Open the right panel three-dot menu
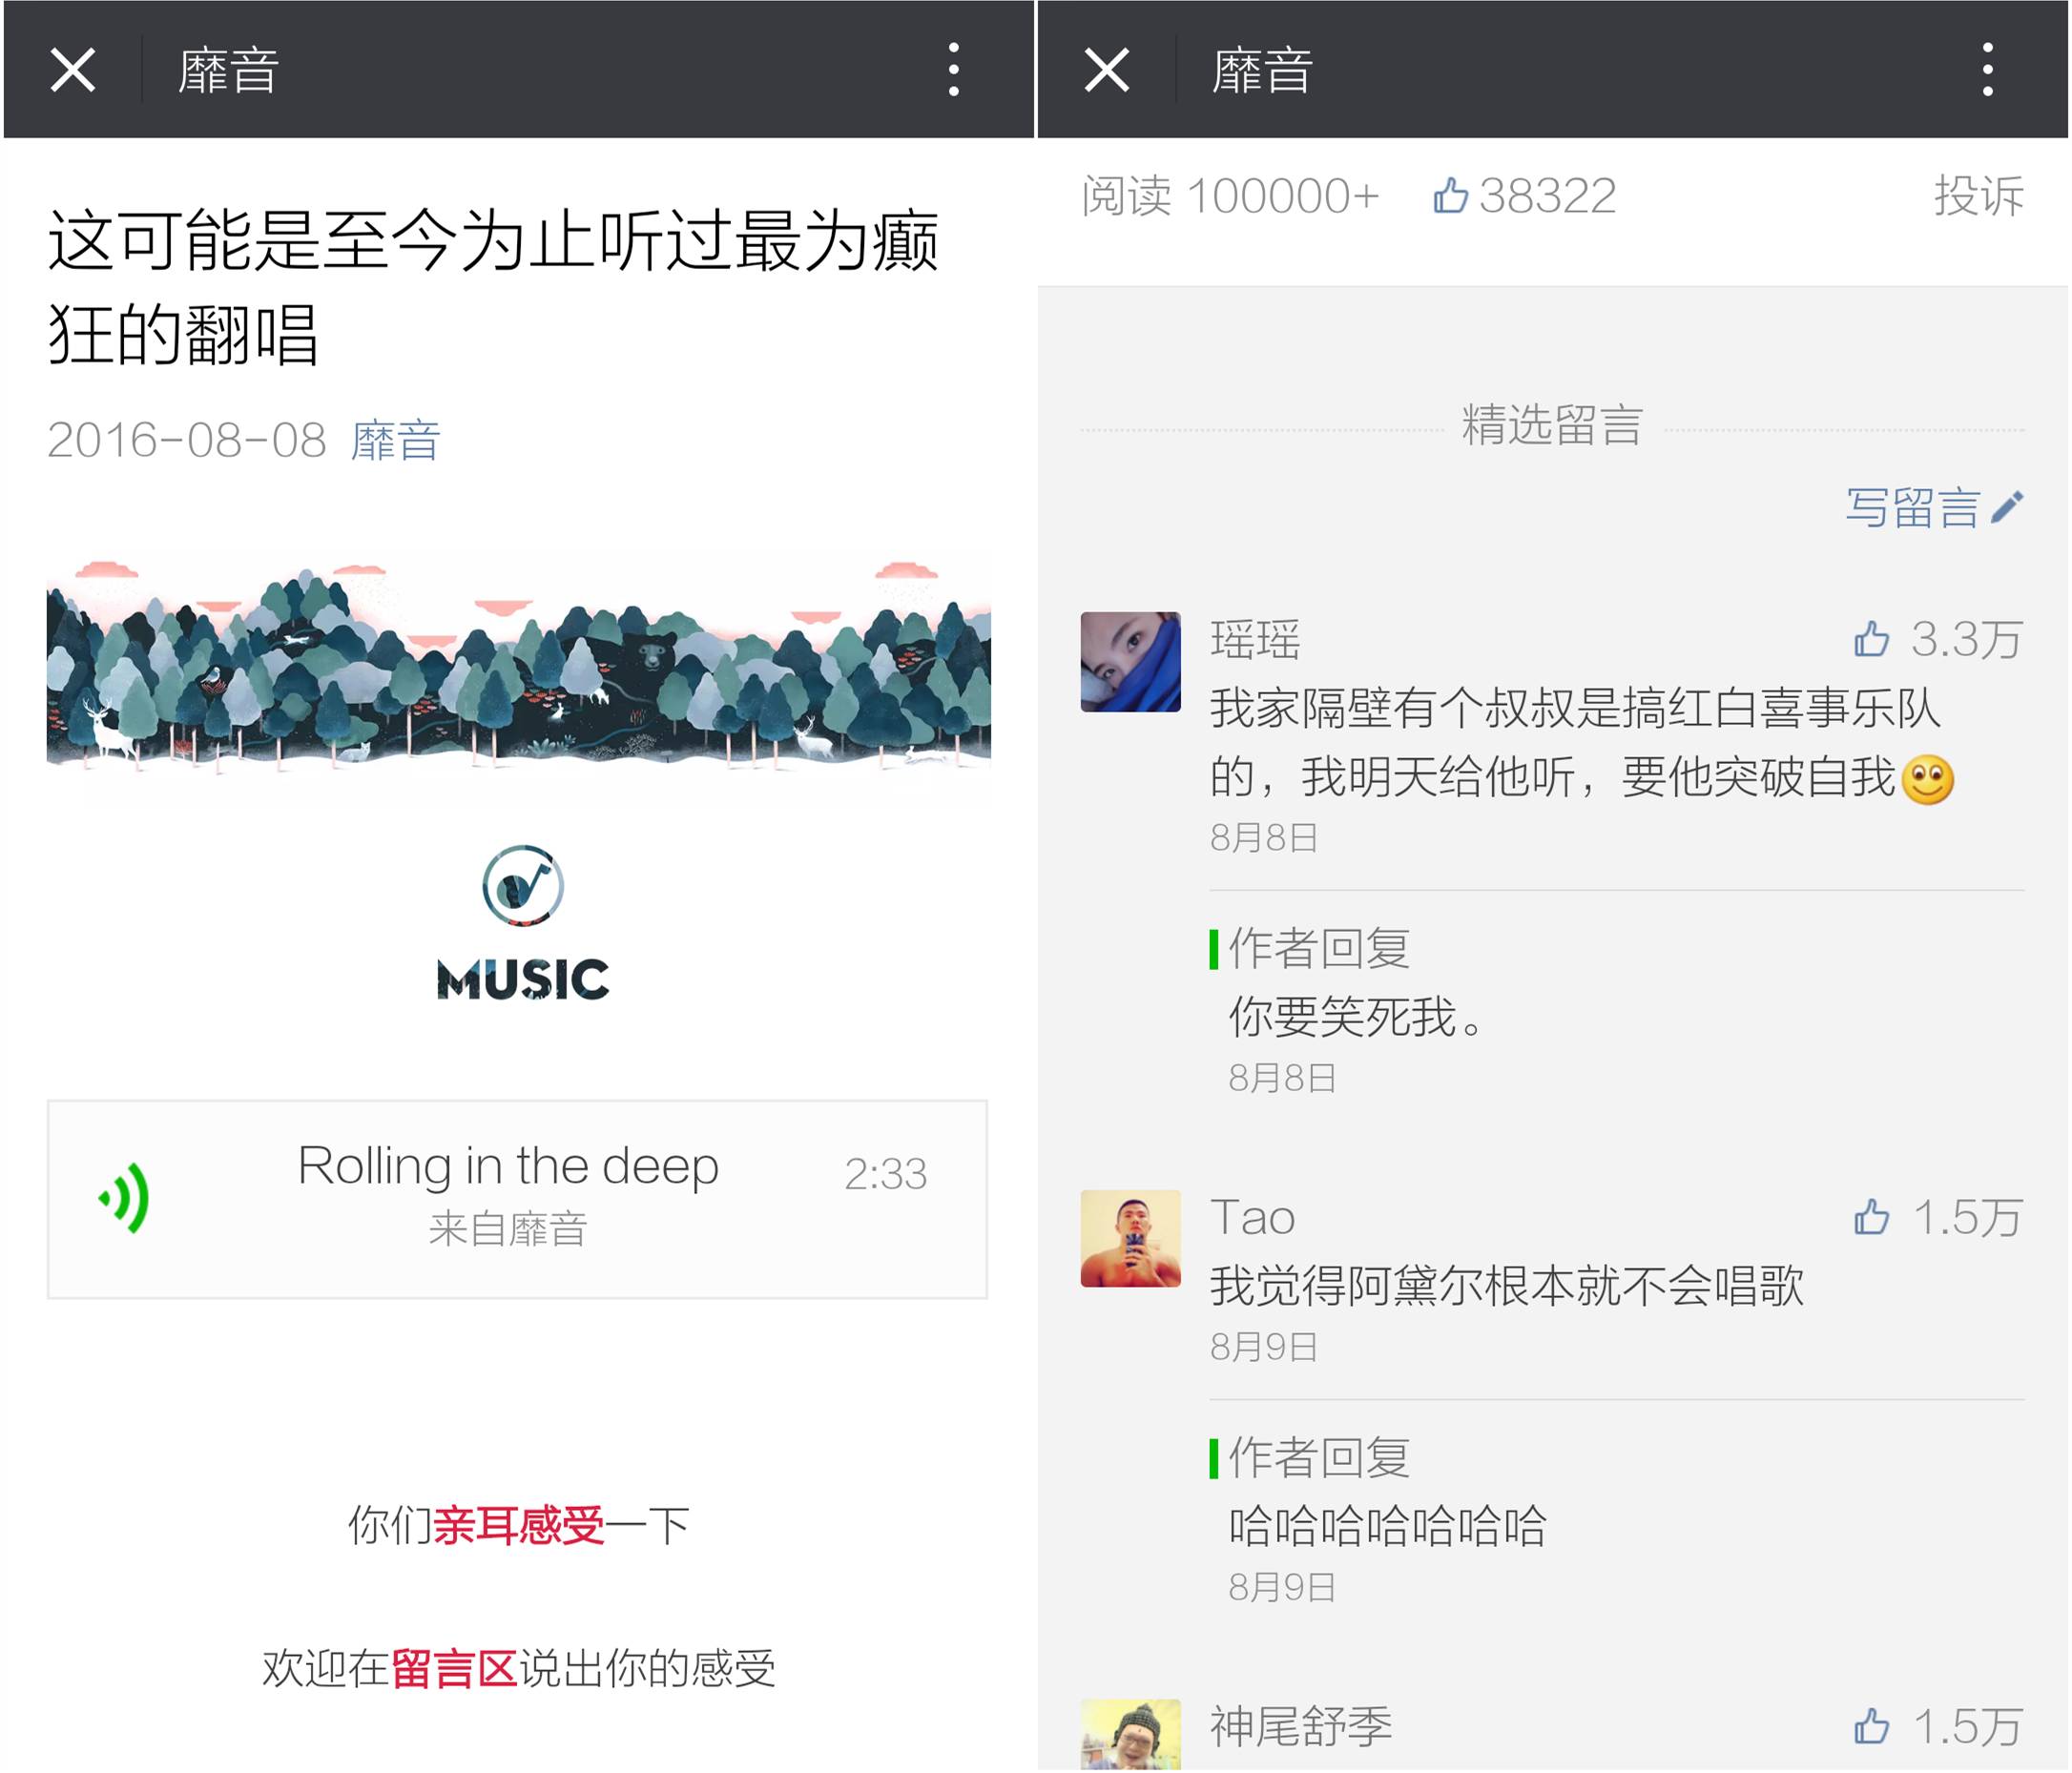Screen dimensions: 2072x1773 click(1987, 70)
